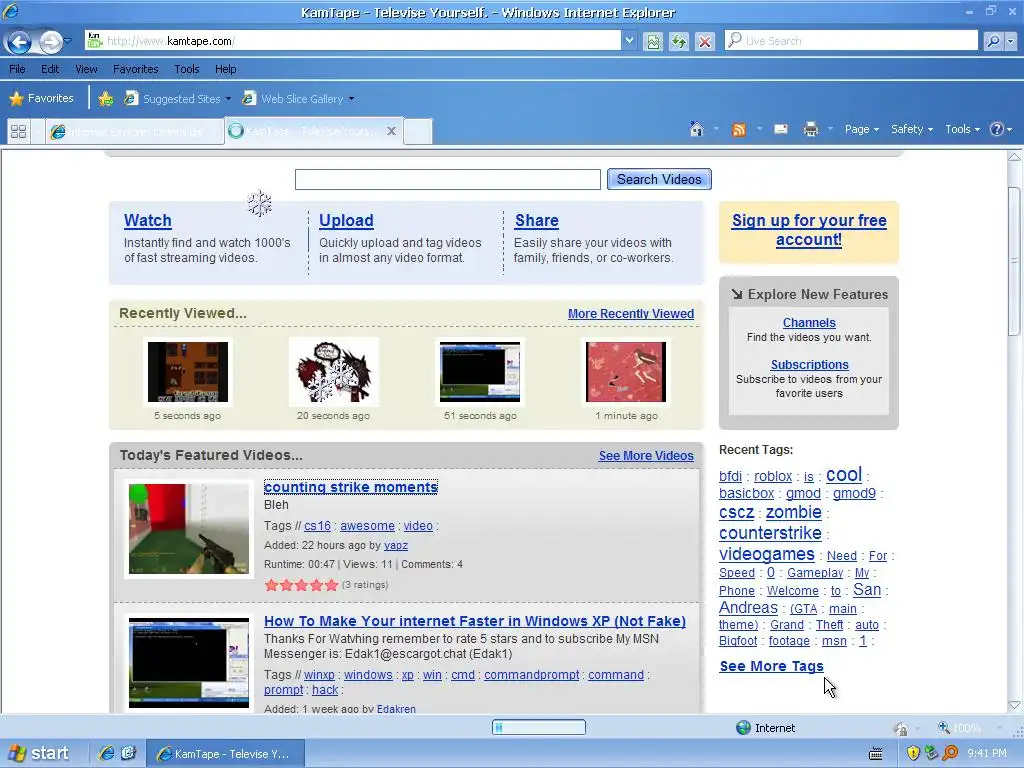Viewport: 1024px width, 768px height.
Task: Click More Recently Viewed link
Action: [631, 314]
